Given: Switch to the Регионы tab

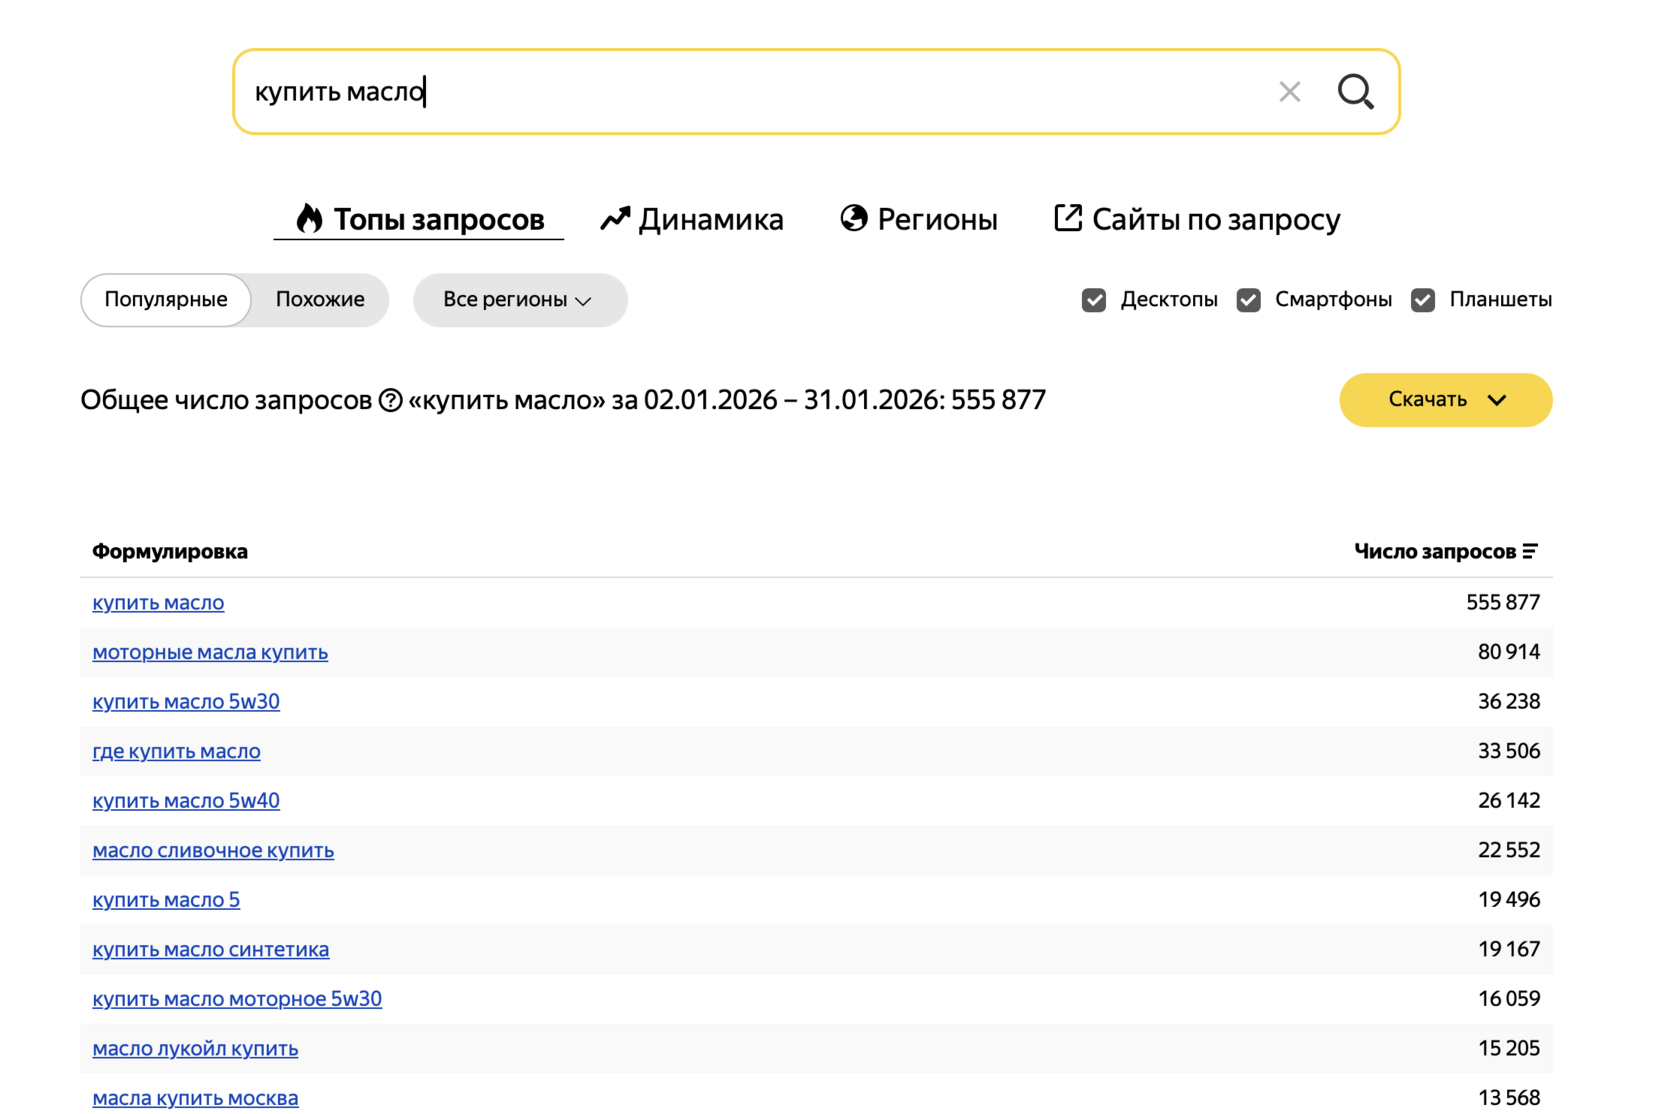Looking at the screenshot, I should [x=937, y=219].
